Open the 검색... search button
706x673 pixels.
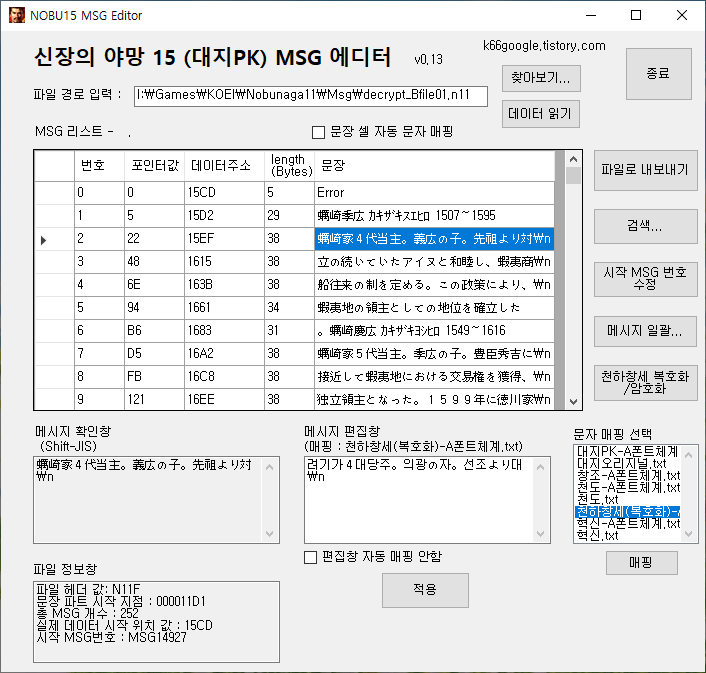[x=645, y=226]
